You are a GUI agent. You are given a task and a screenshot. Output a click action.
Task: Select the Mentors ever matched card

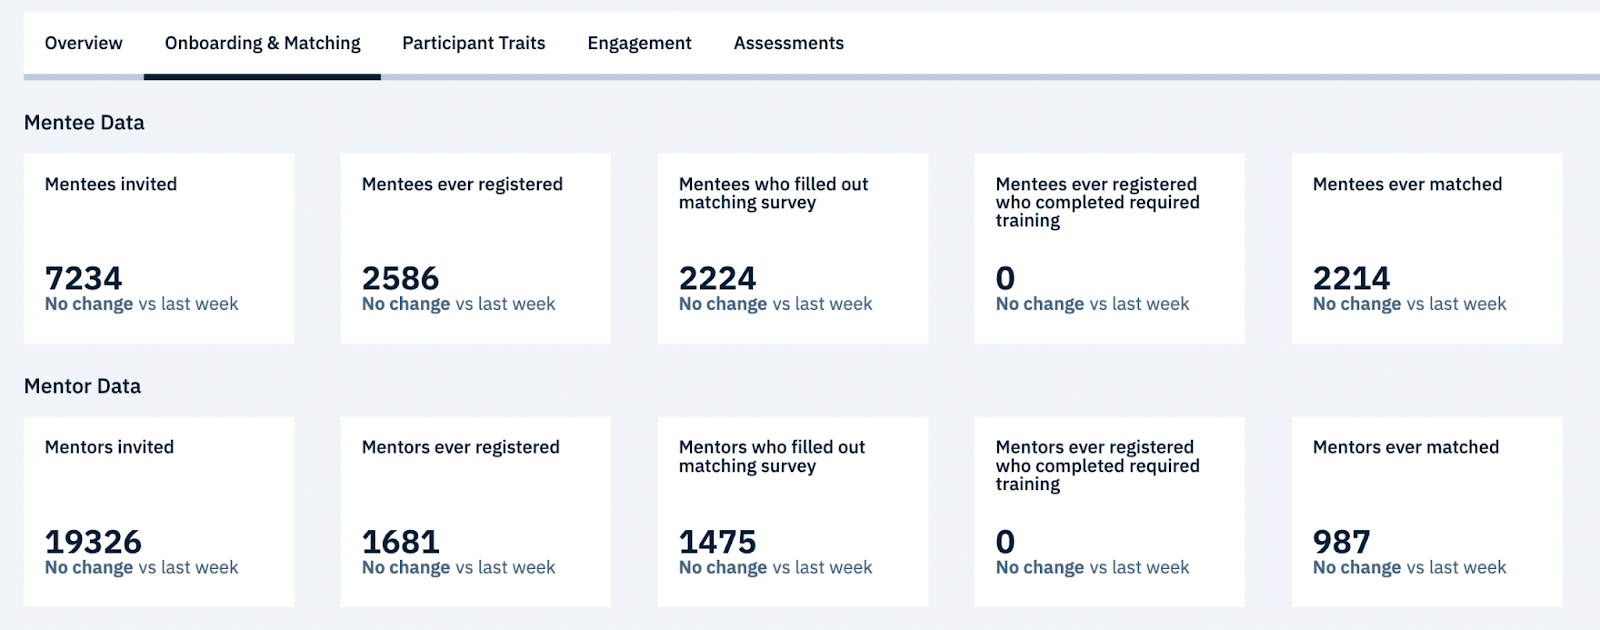[x=1426, y=511]
